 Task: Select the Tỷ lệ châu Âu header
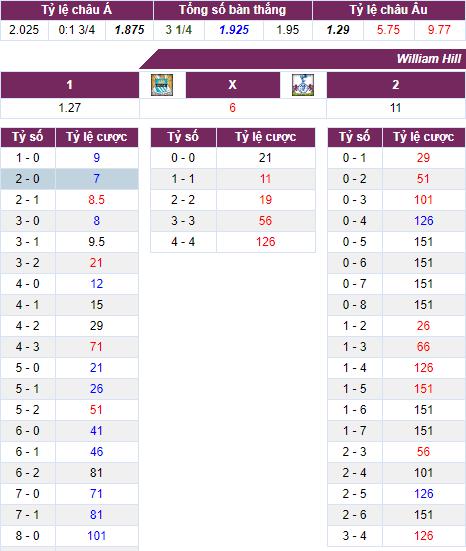pos(389,10)
